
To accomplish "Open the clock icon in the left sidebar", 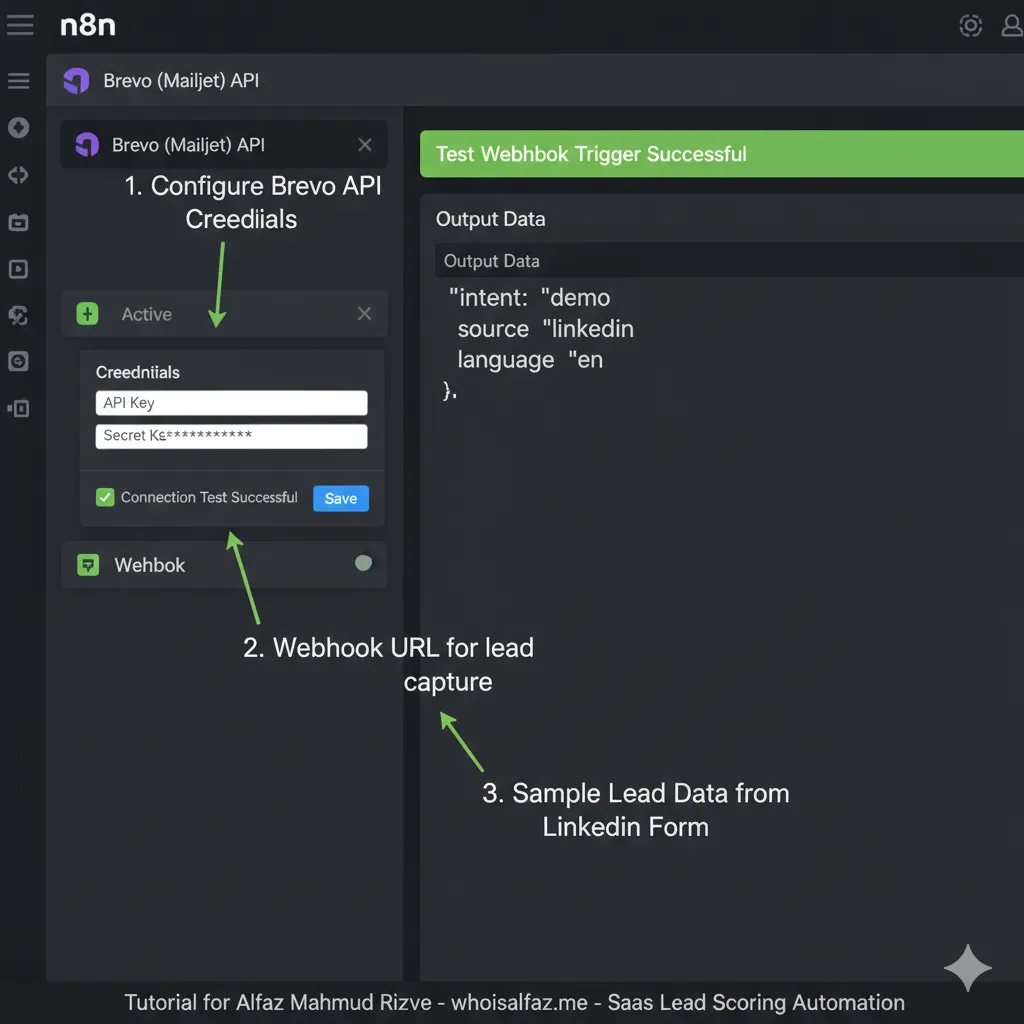I will [19, 361].
